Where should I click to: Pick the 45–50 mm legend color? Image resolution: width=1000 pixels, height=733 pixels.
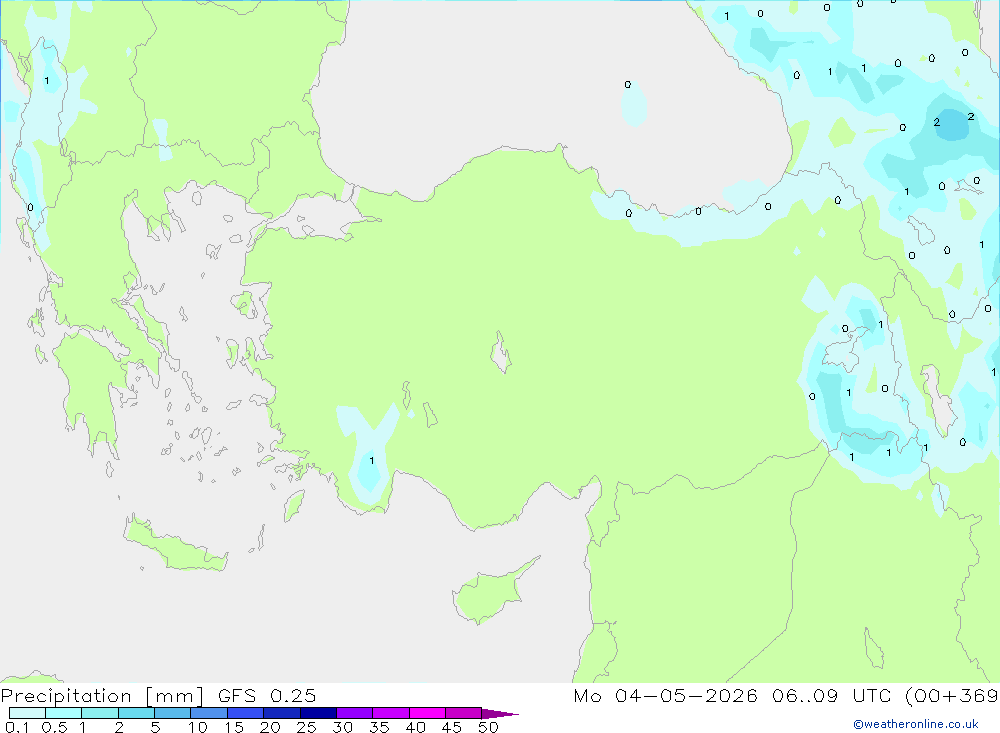click(464, 713)
